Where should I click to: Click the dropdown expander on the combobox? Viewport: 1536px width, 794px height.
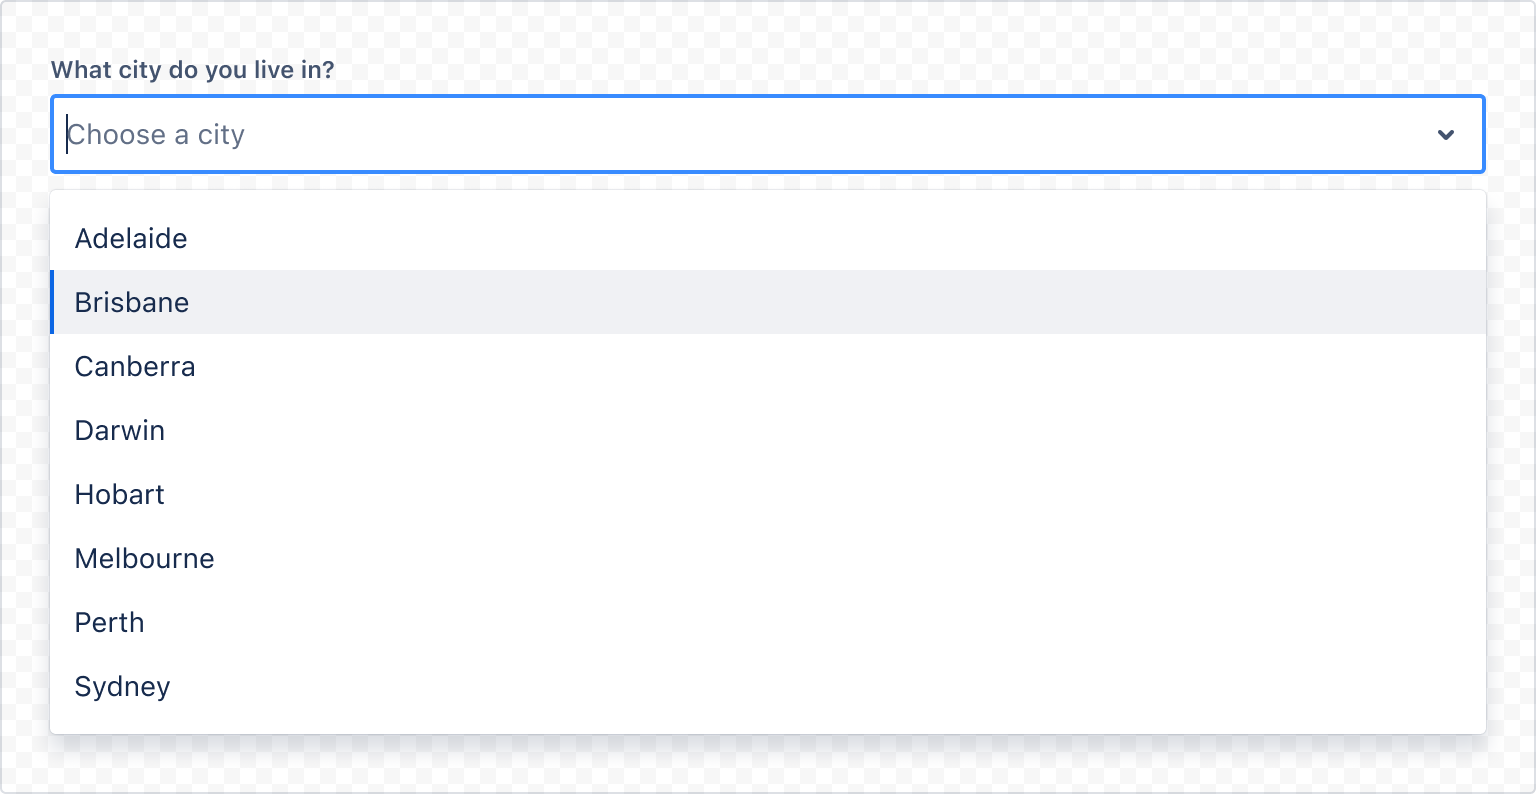click(x=1446, y=134)
